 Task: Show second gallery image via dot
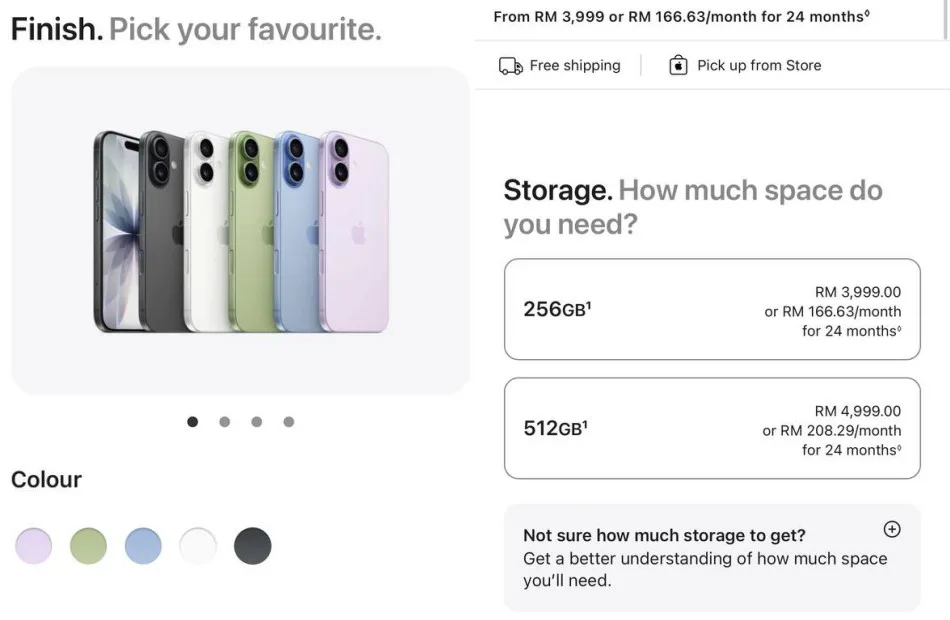224,422
